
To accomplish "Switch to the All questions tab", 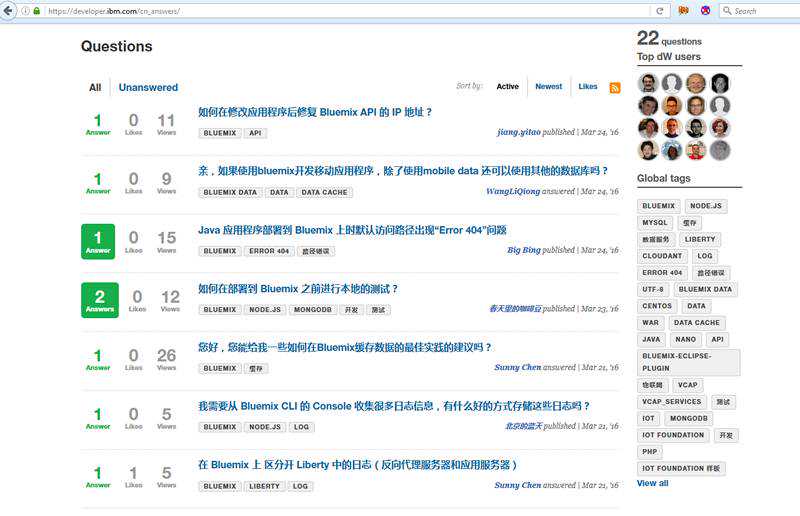I will [95, 87].
